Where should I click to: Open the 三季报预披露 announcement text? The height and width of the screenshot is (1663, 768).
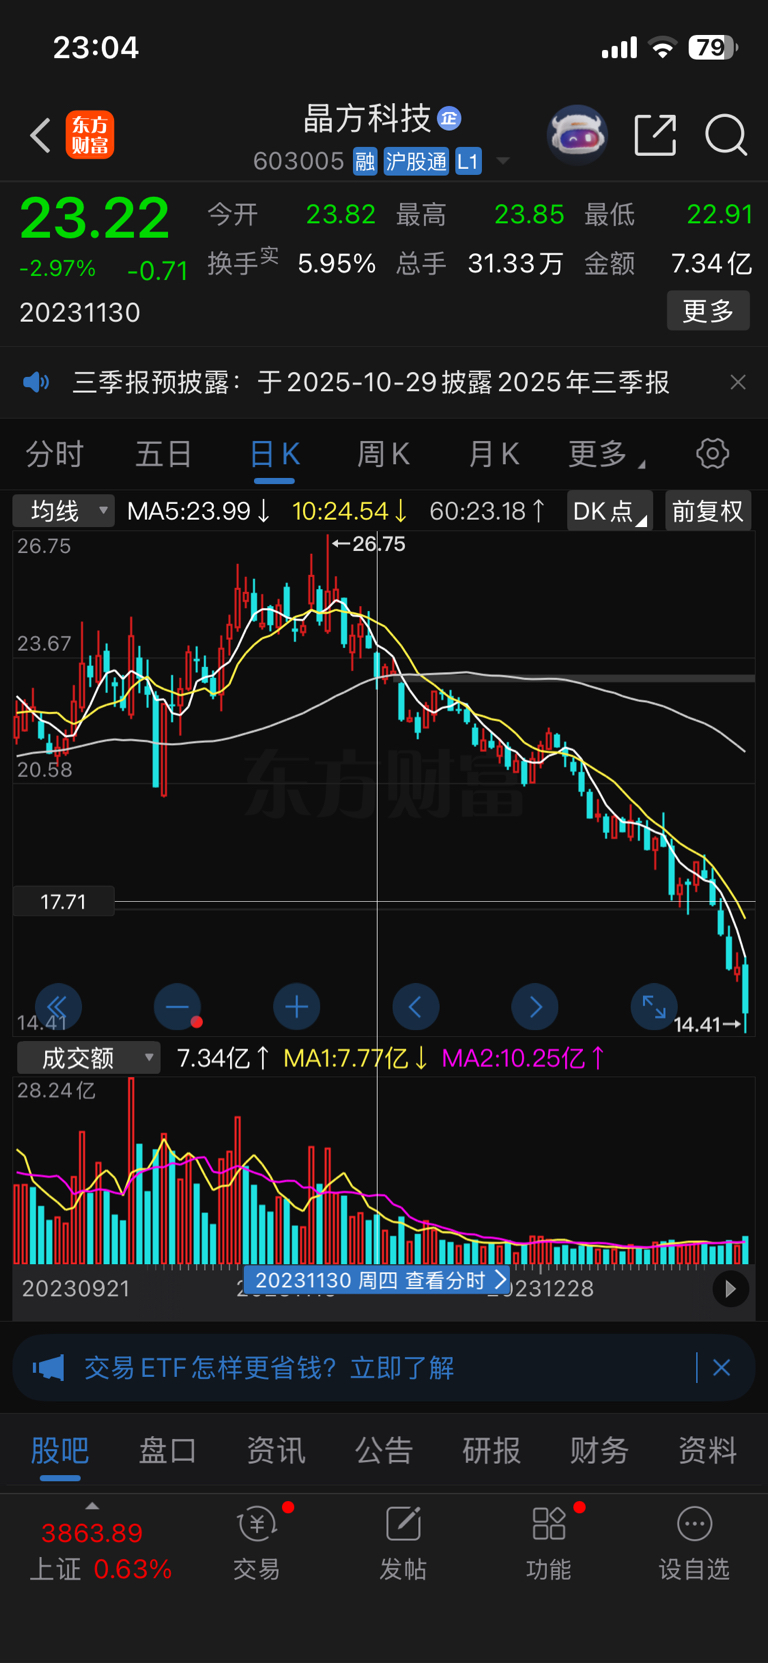tap(371, 382)
